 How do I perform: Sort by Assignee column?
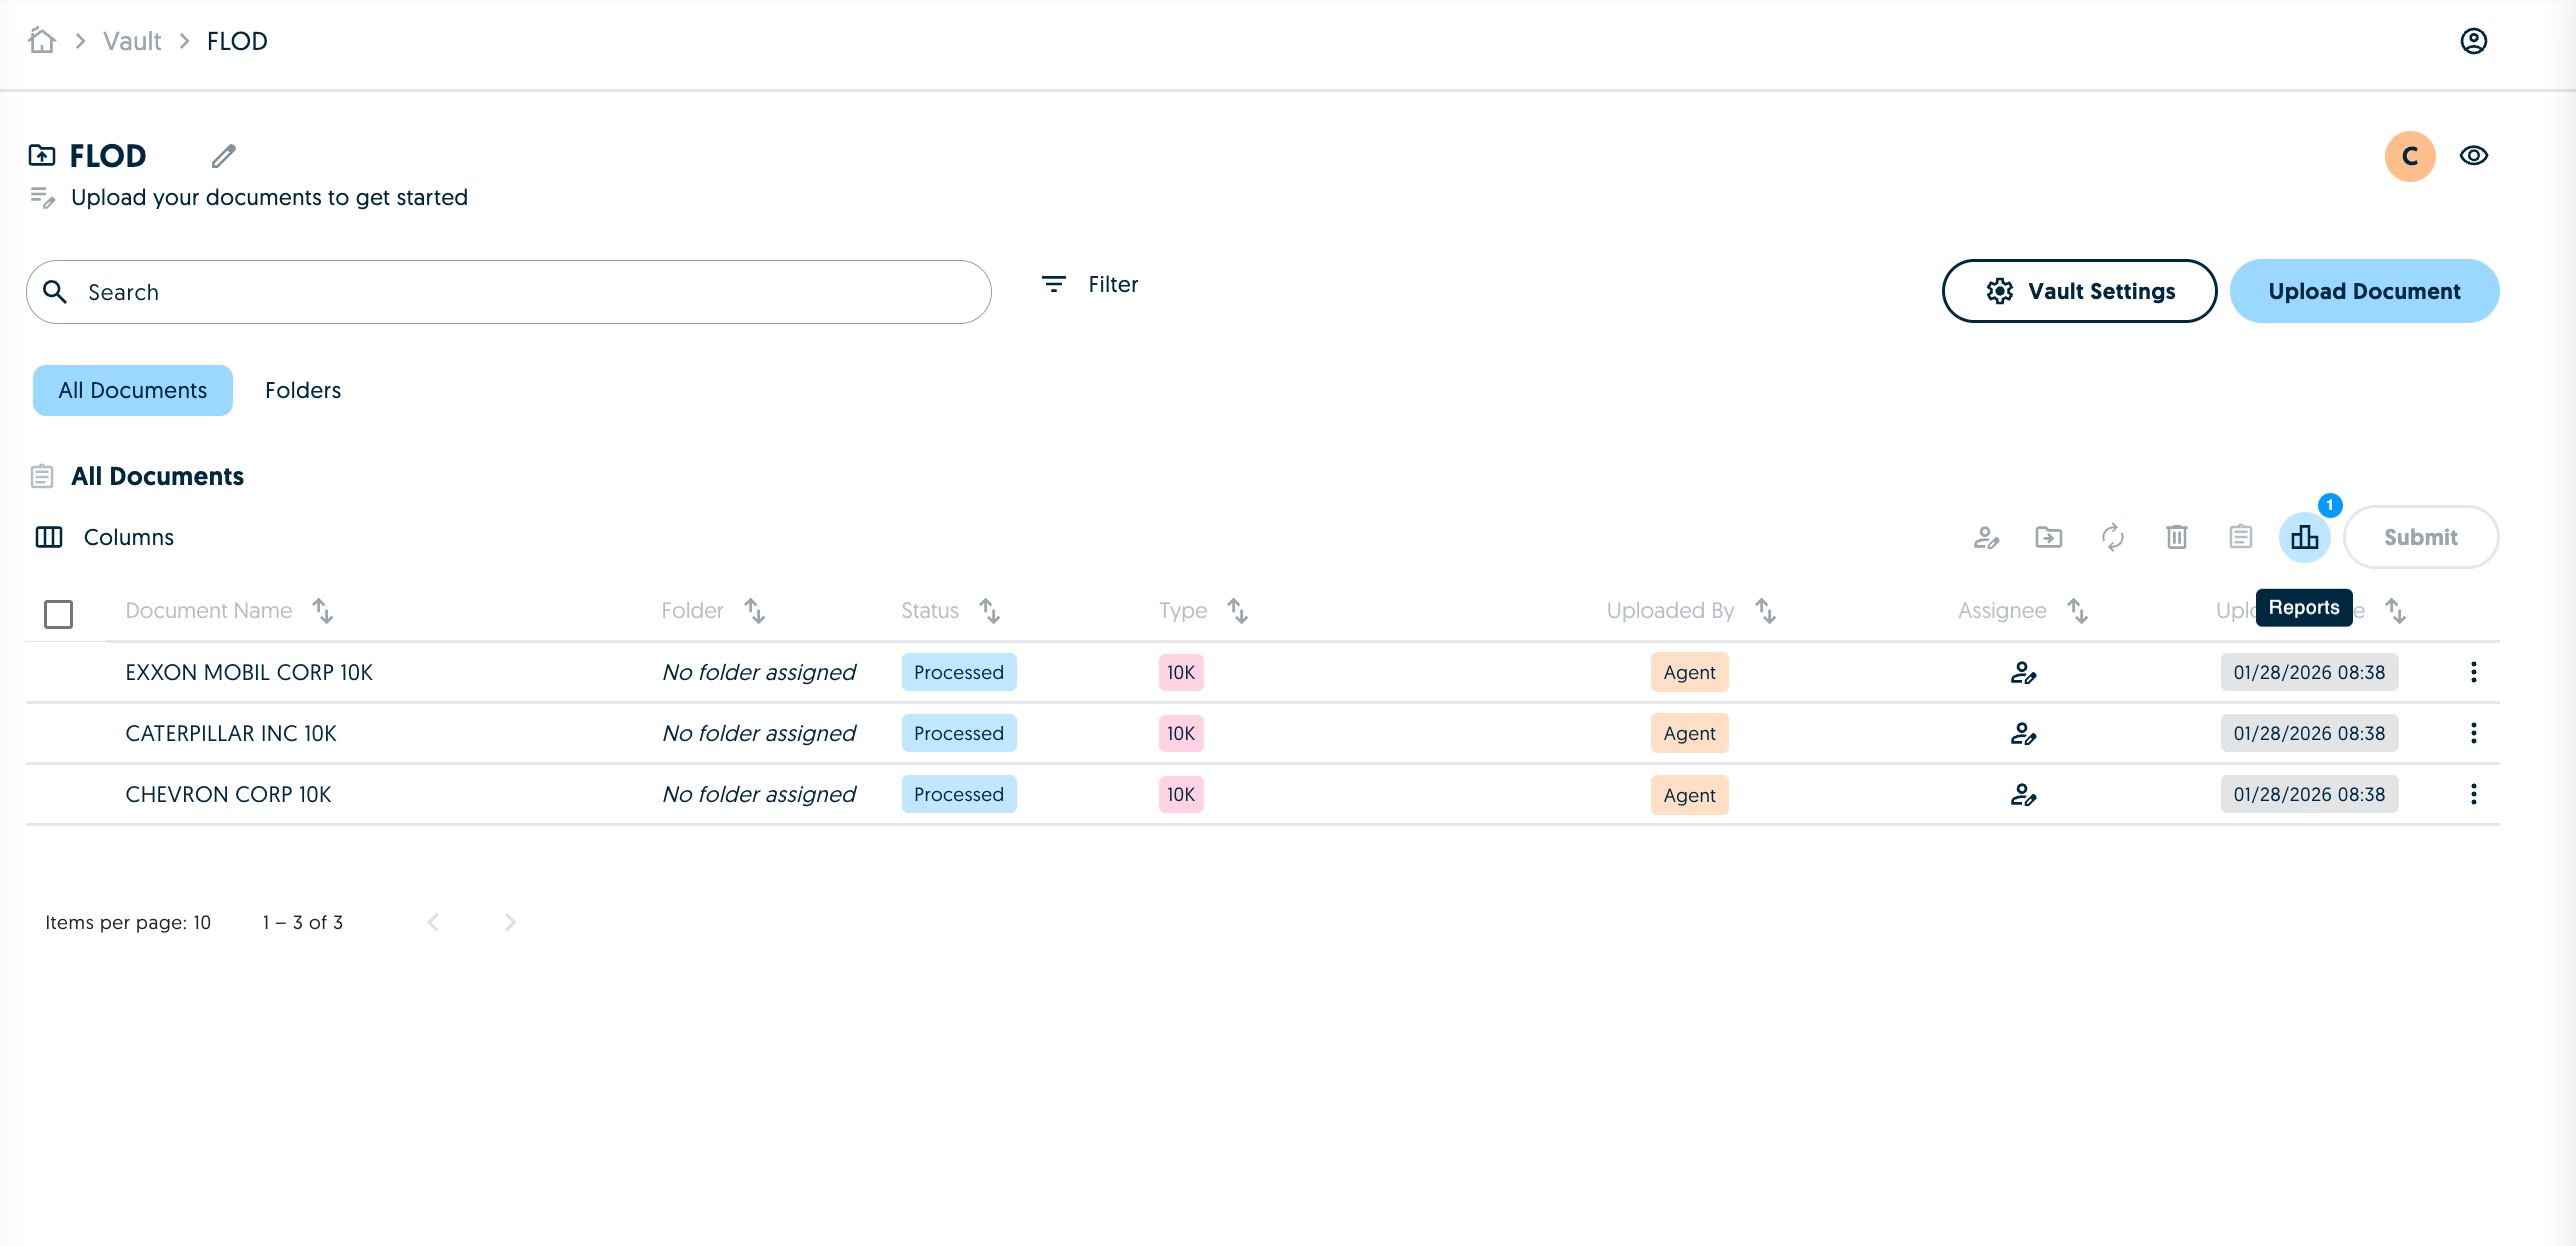click(2078, 611)
